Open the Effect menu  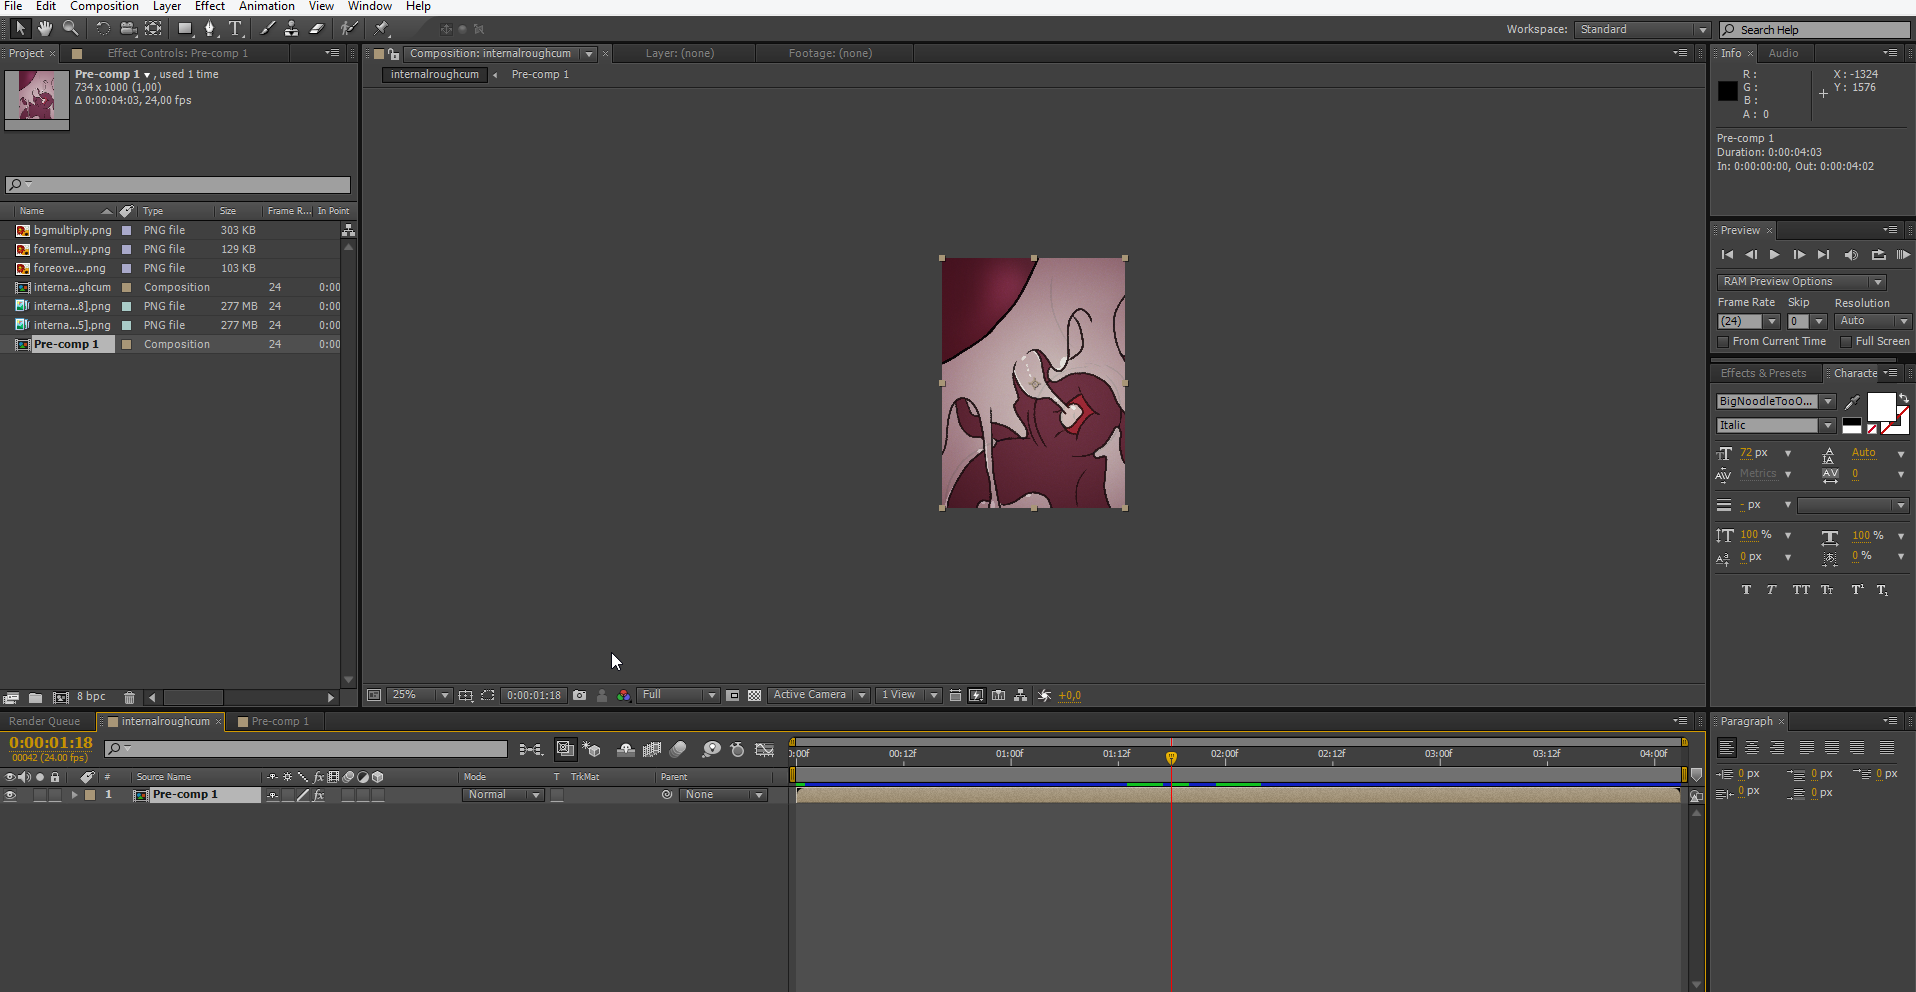[x=209, y=6]
